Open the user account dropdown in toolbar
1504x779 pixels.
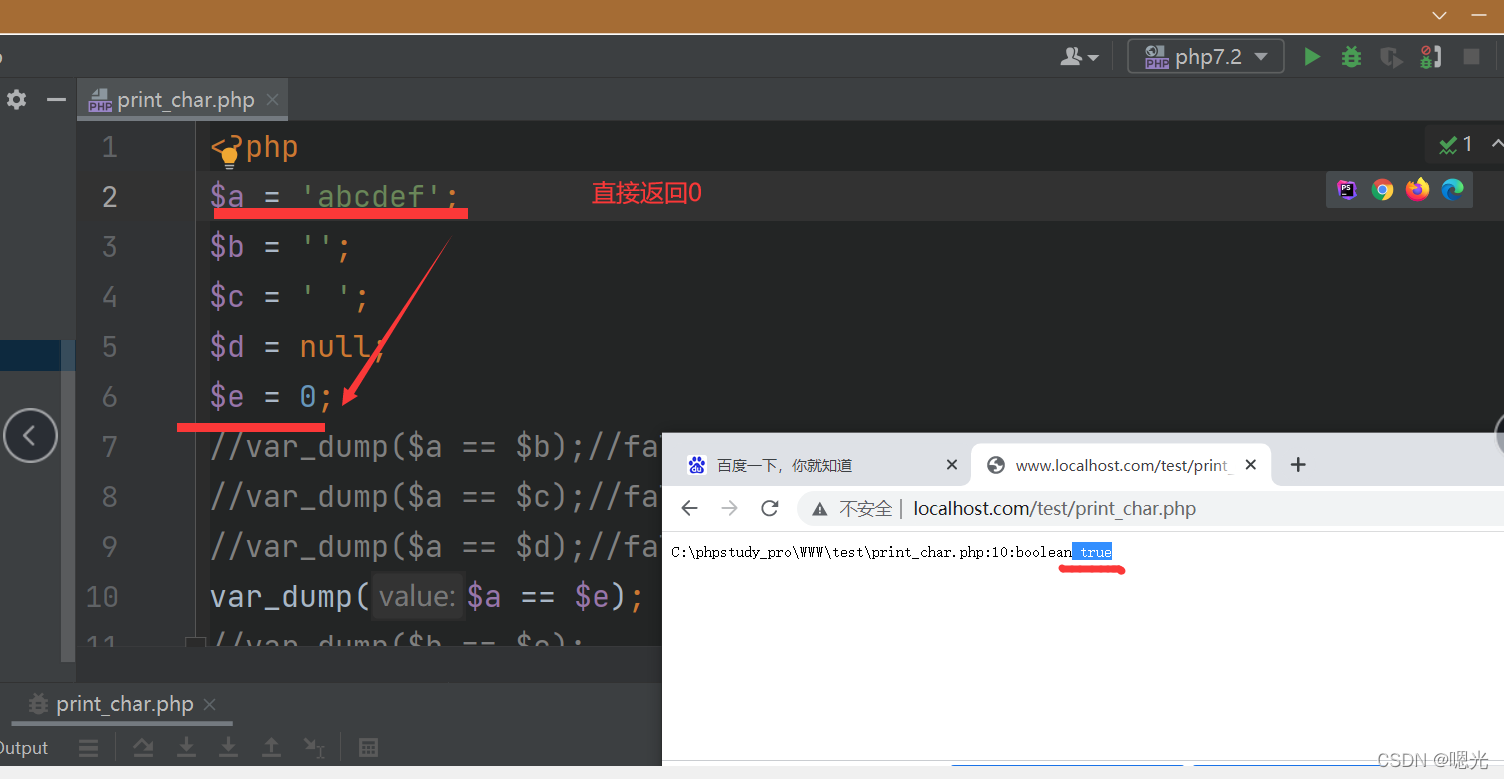click(x=1079, y=57)
